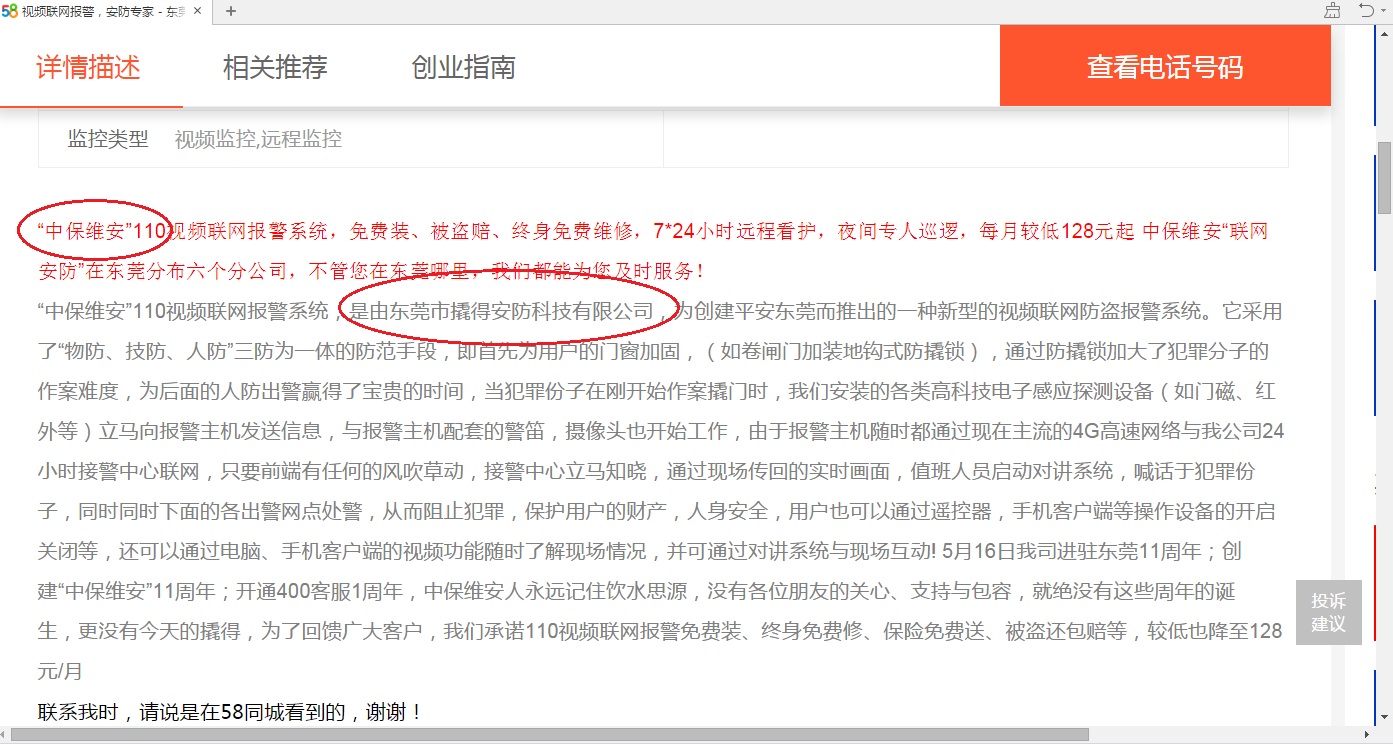Expand the dropdown beside the undo icon
This screenshot has width=1393, height=744.
click(1386, 11)
